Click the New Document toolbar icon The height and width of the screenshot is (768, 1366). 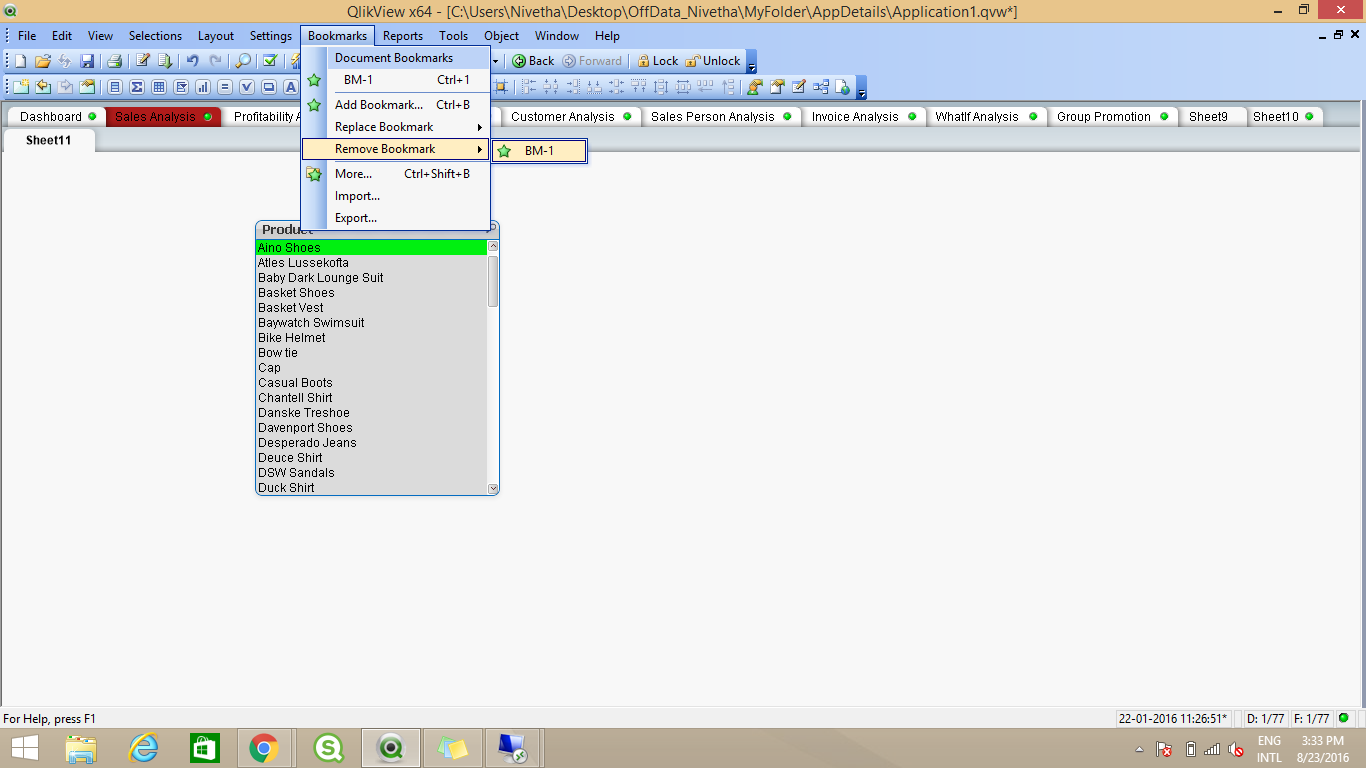point(20,61)
